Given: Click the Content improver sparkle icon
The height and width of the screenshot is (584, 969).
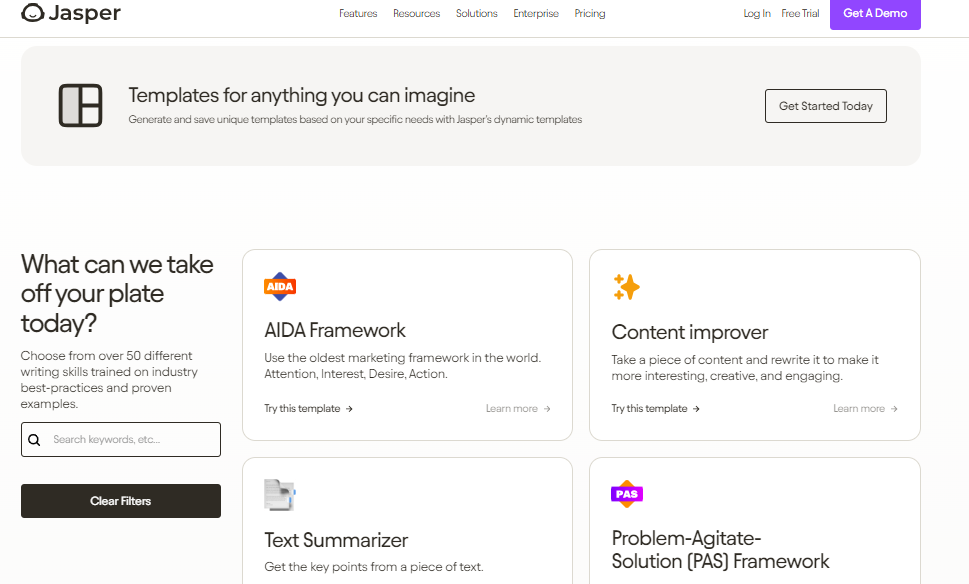Looking at the screenshot, I should click(x=627, y=287).
